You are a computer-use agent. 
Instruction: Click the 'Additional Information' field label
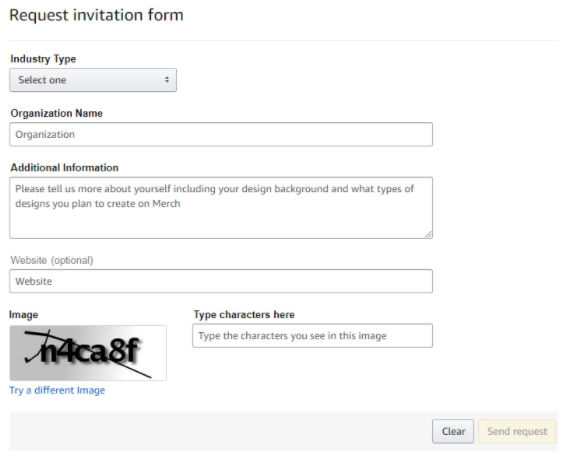[64, 168]
